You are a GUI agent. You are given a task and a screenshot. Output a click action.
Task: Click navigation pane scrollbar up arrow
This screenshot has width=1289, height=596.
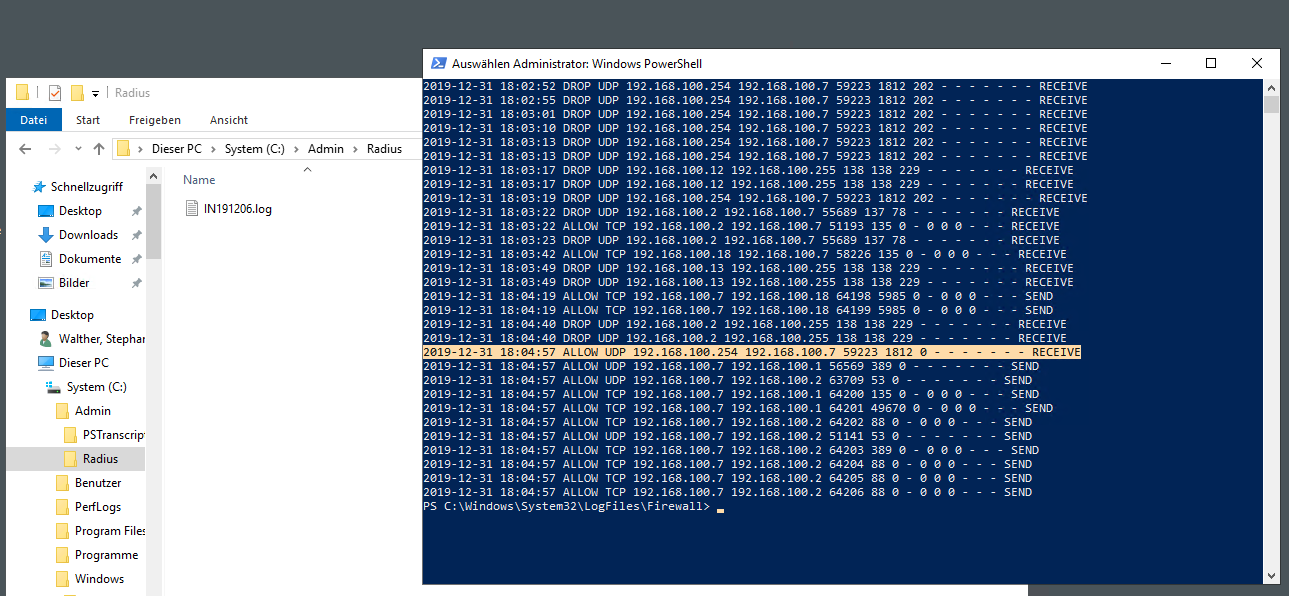pos(154,178)
